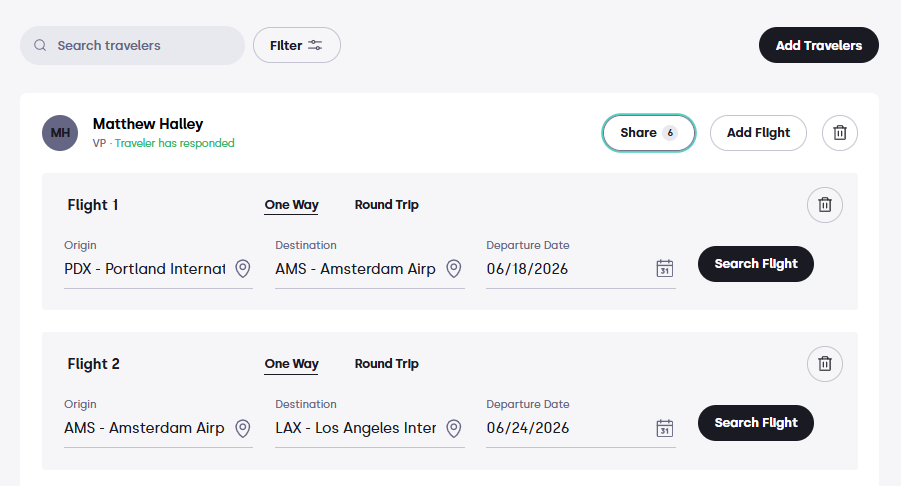The image size is (901, 486).
Task: Switch Flight 2 to Round Trip
Action: (x=387, y=364)
